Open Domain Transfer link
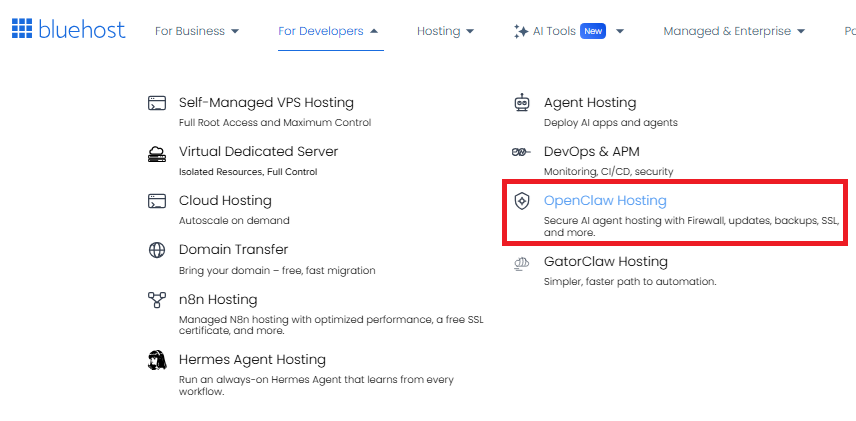 click(x=233, y=250)
